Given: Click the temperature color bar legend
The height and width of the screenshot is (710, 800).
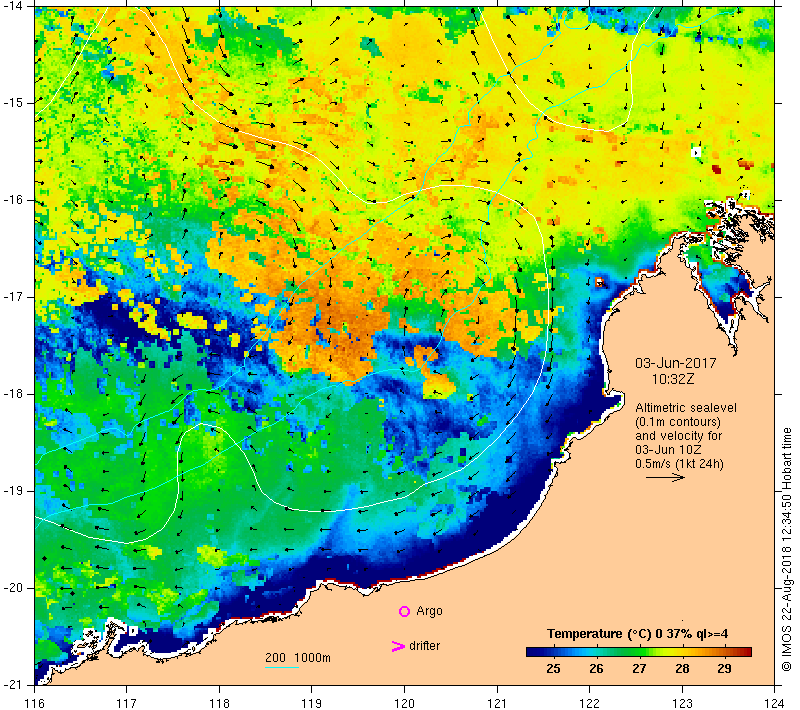Looking at the screenshot, I should pos(639,651).
